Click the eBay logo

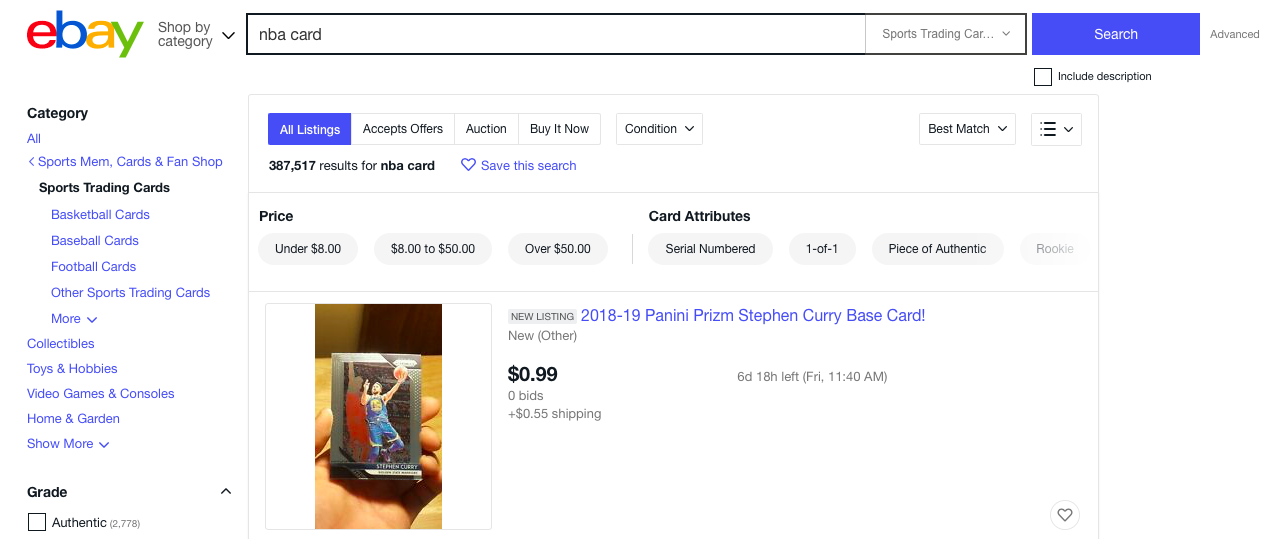click(x=85, y=34)
